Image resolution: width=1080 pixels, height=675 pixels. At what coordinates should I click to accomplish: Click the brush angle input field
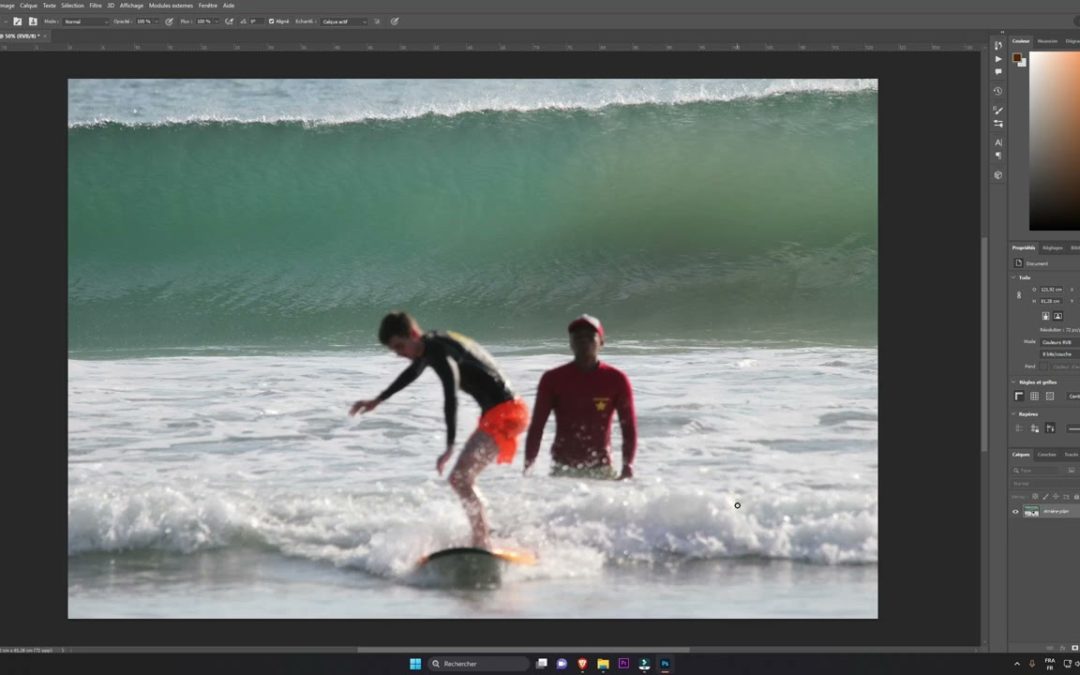click(x=255, y=21)
